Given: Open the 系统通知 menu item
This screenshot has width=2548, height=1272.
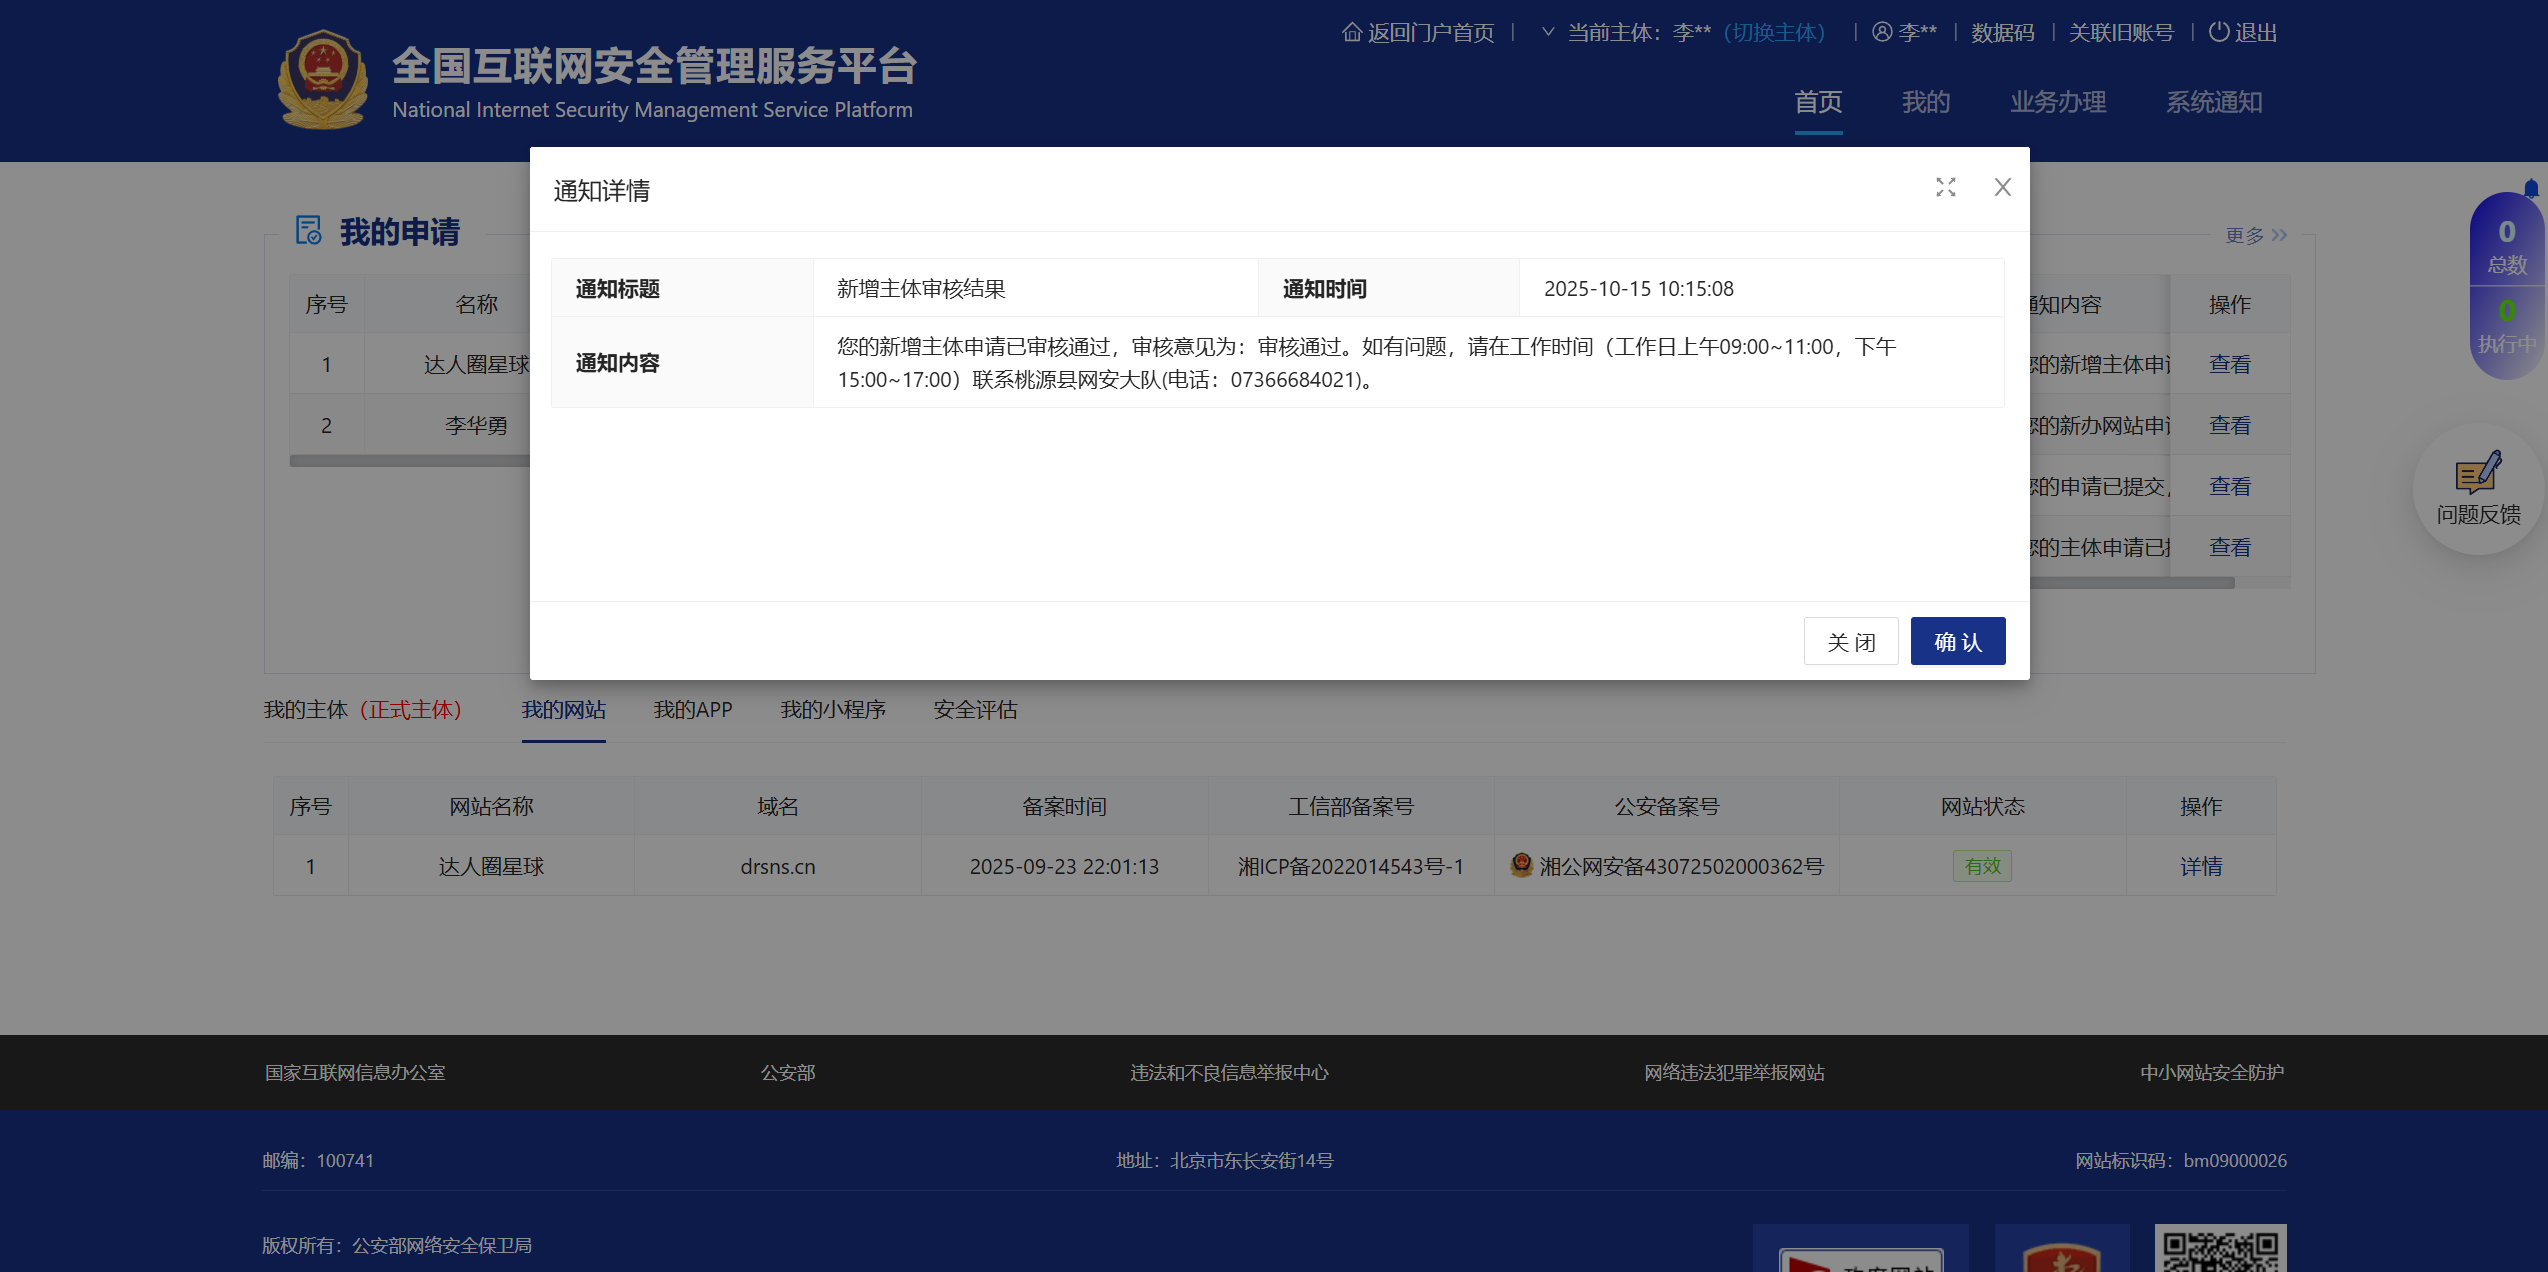Looking at the screenshot, I should point(2214,102).
